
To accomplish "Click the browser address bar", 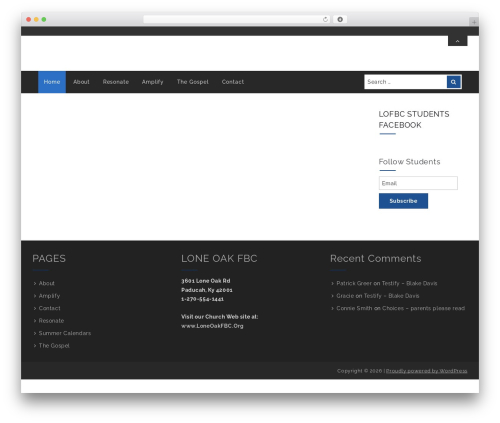I will [x=237, y=19].
